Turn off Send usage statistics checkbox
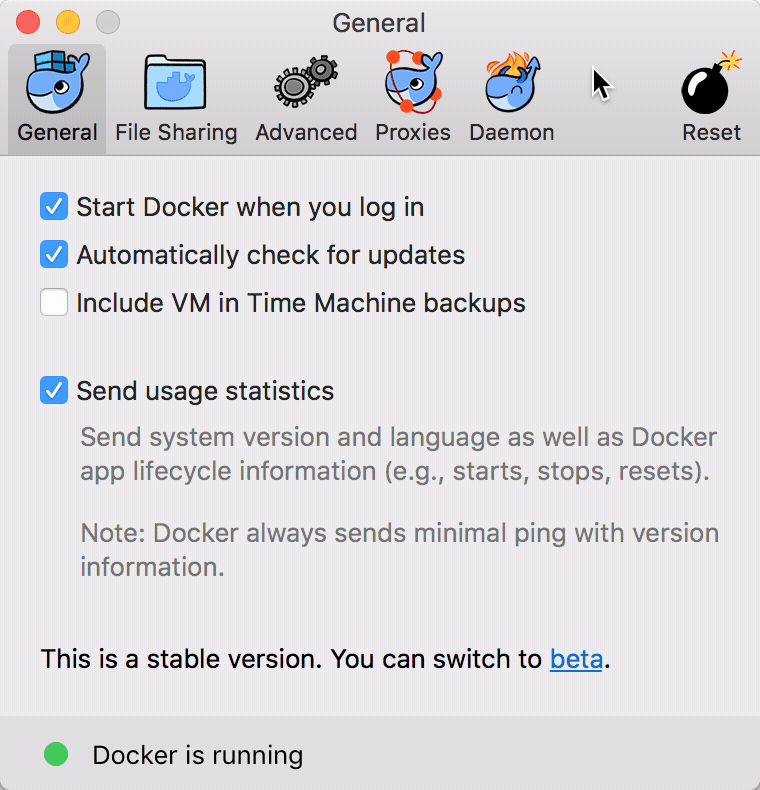Viewport: 760px width, 790px height. (54, 390)
